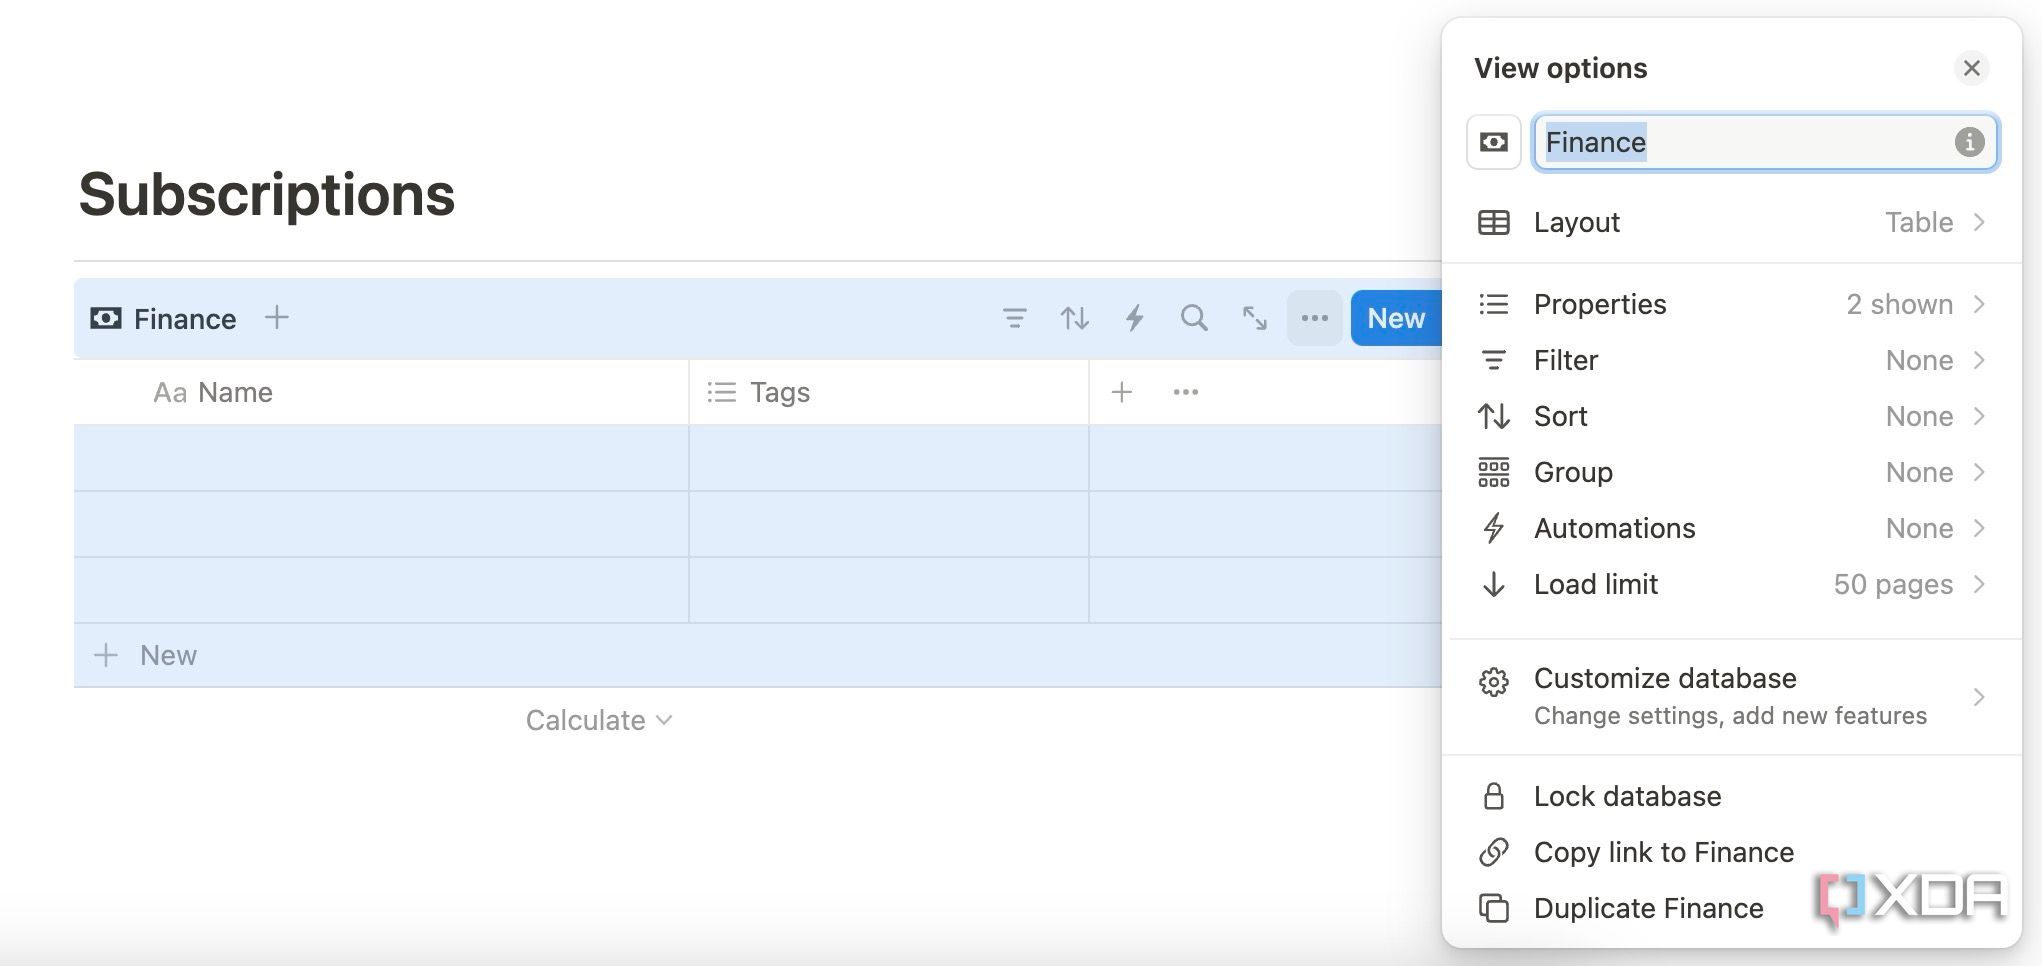Click the blue New button
The width and height of the screenshot is (2042, 966).
tap(1395, 318)
